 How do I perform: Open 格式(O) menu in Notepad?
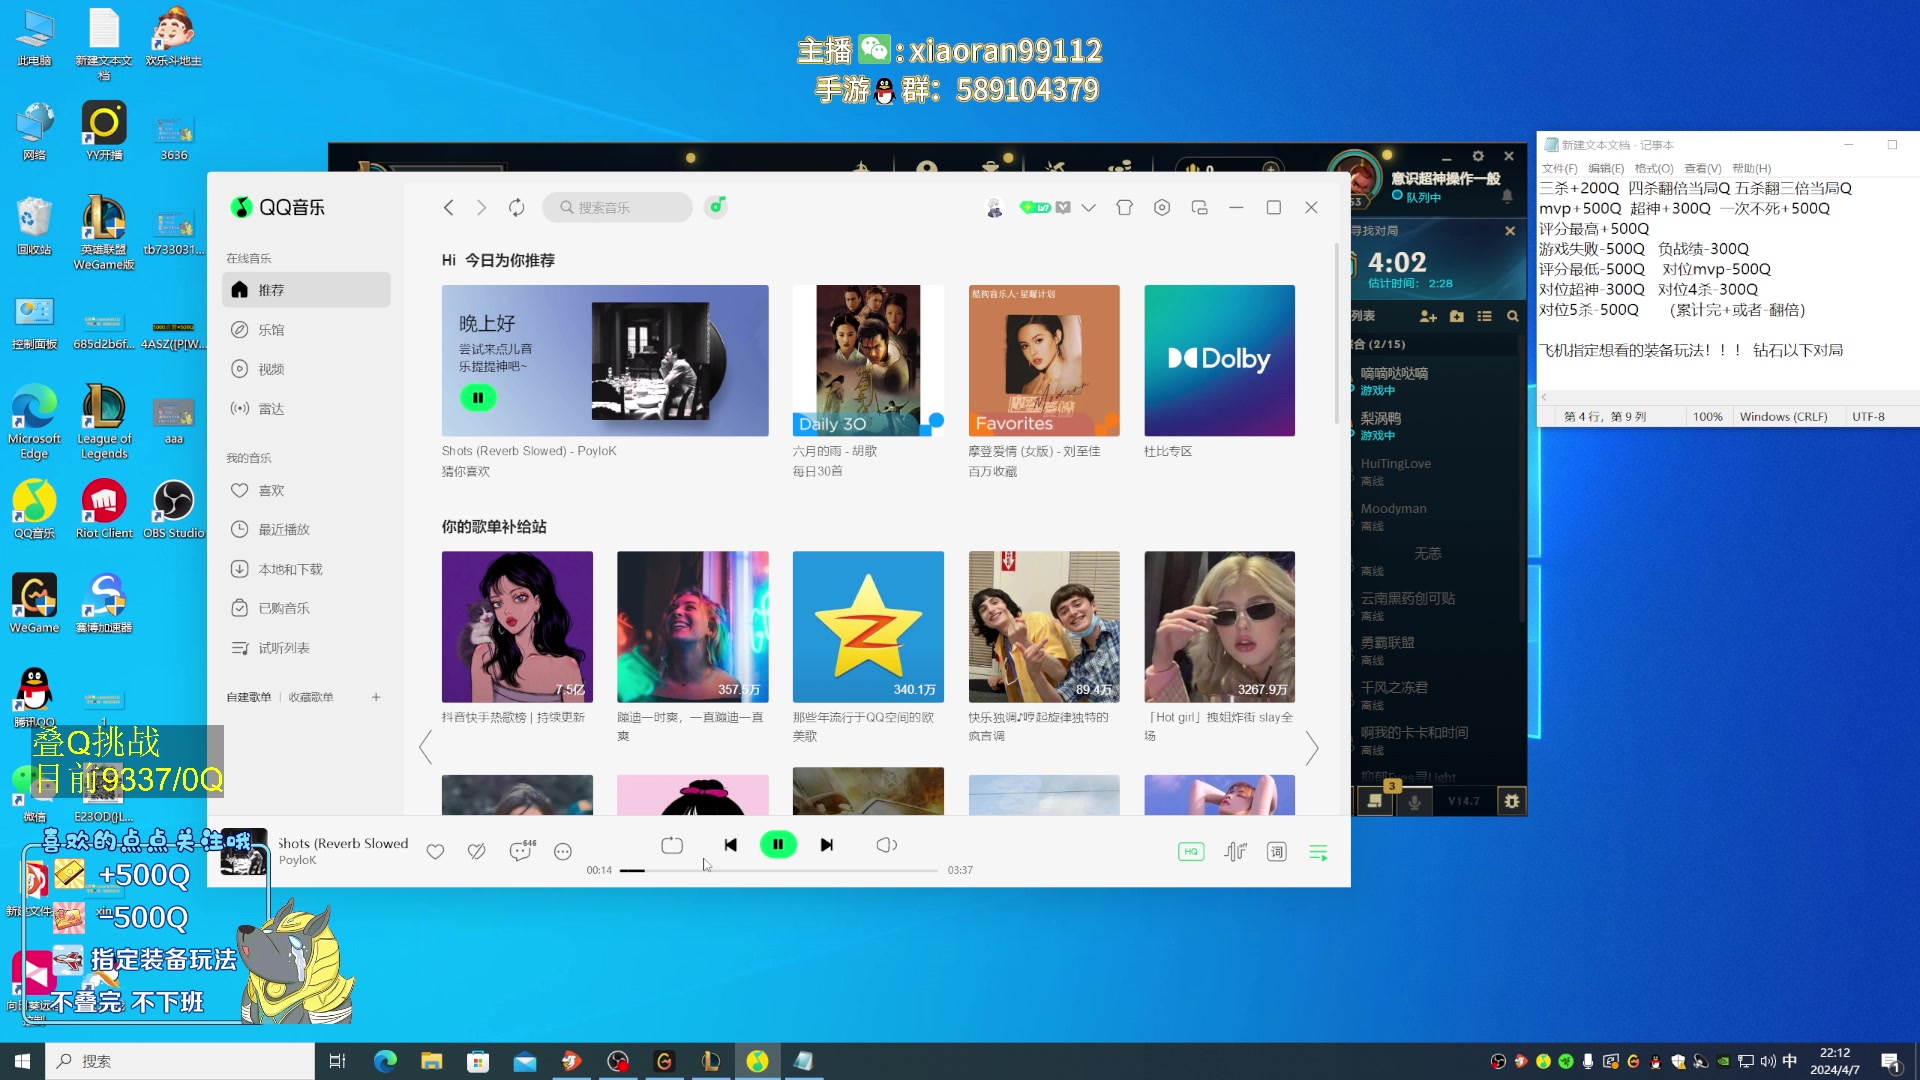click(x=1653, y=168)
